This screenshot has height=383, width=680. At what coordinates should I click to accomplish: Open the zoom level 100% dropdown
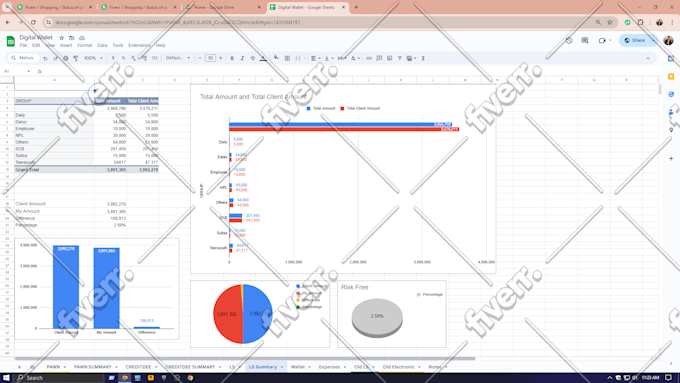[x=93, y=58]
